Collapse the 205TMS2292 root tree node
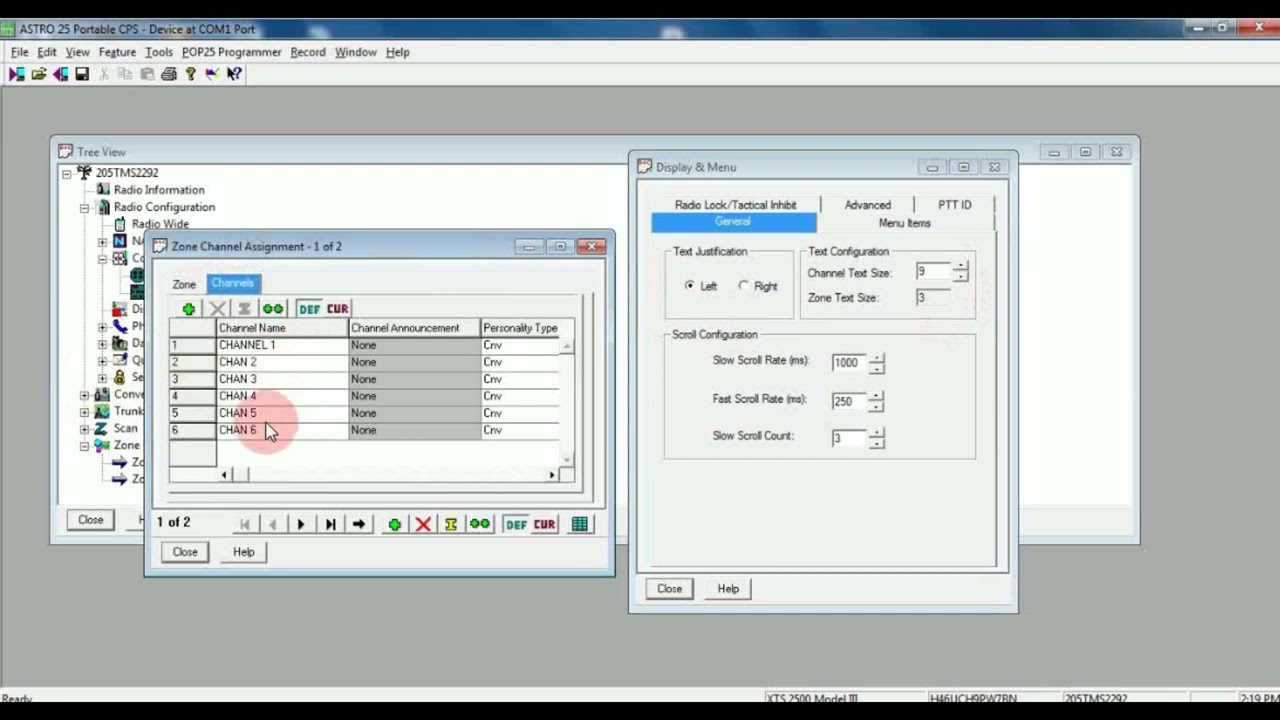Viewport: 1280px width, 720px height. (66, 174)
